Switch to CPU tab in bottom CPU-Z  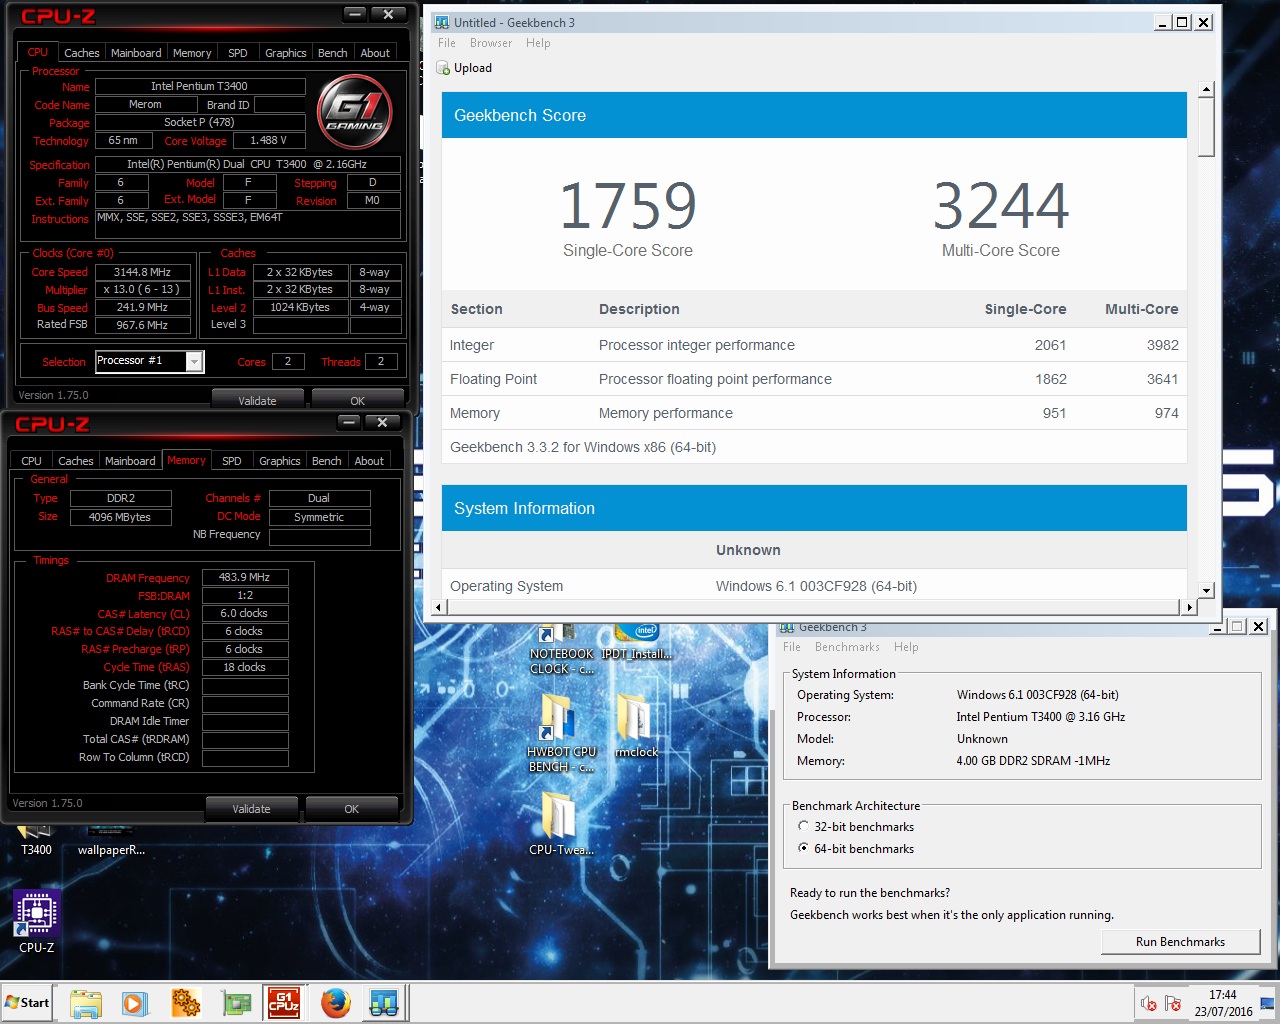pos(32,461)
